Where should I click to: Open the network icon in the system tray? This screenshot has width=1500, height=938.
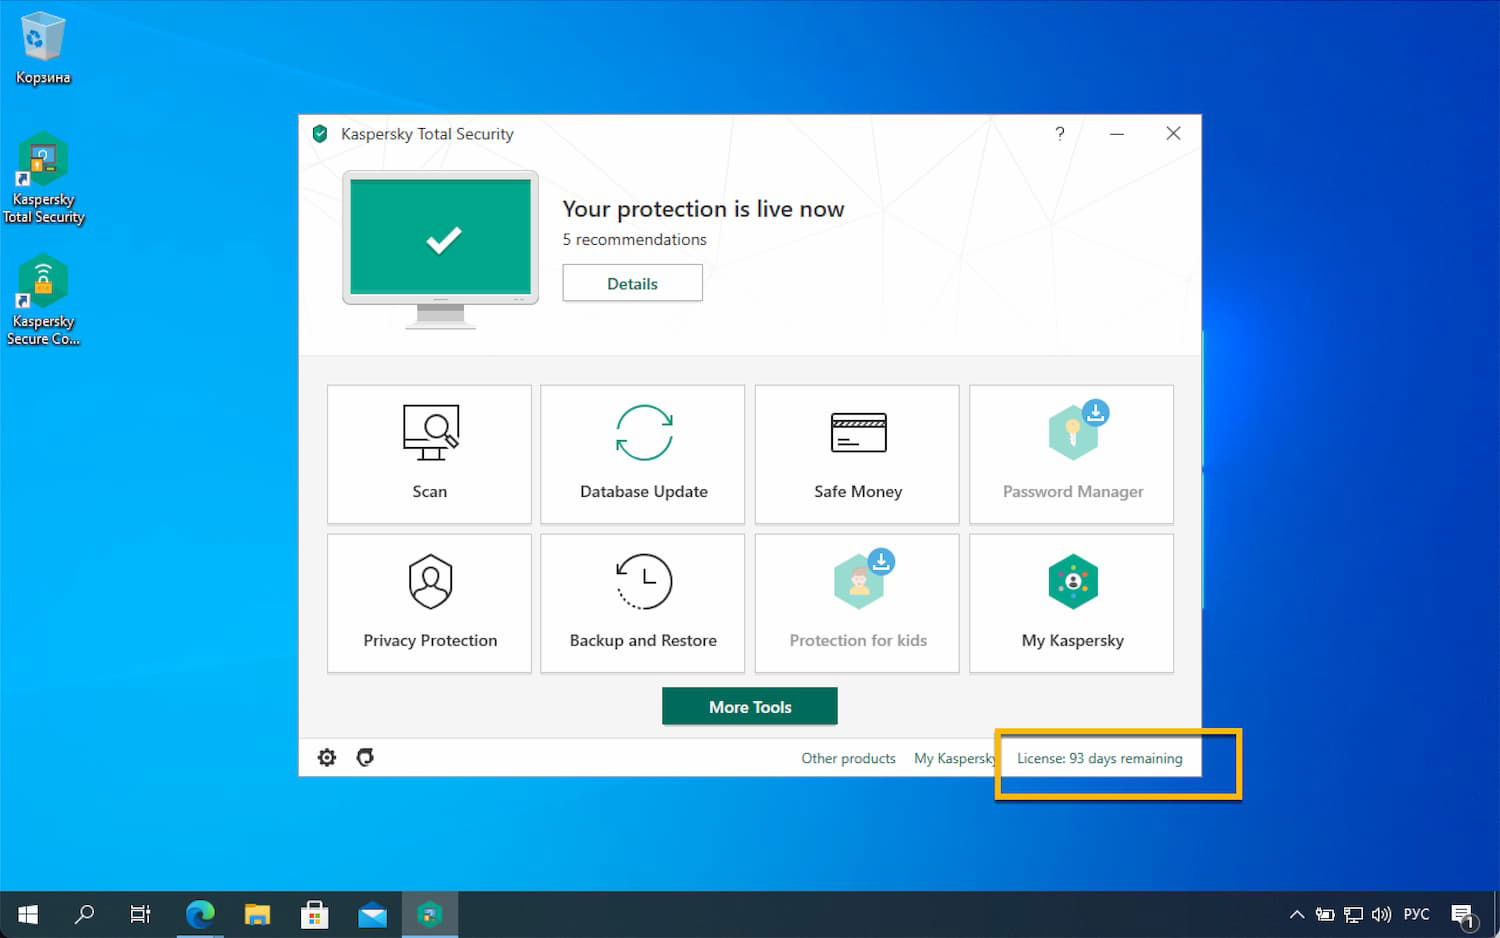(1353, 914)
